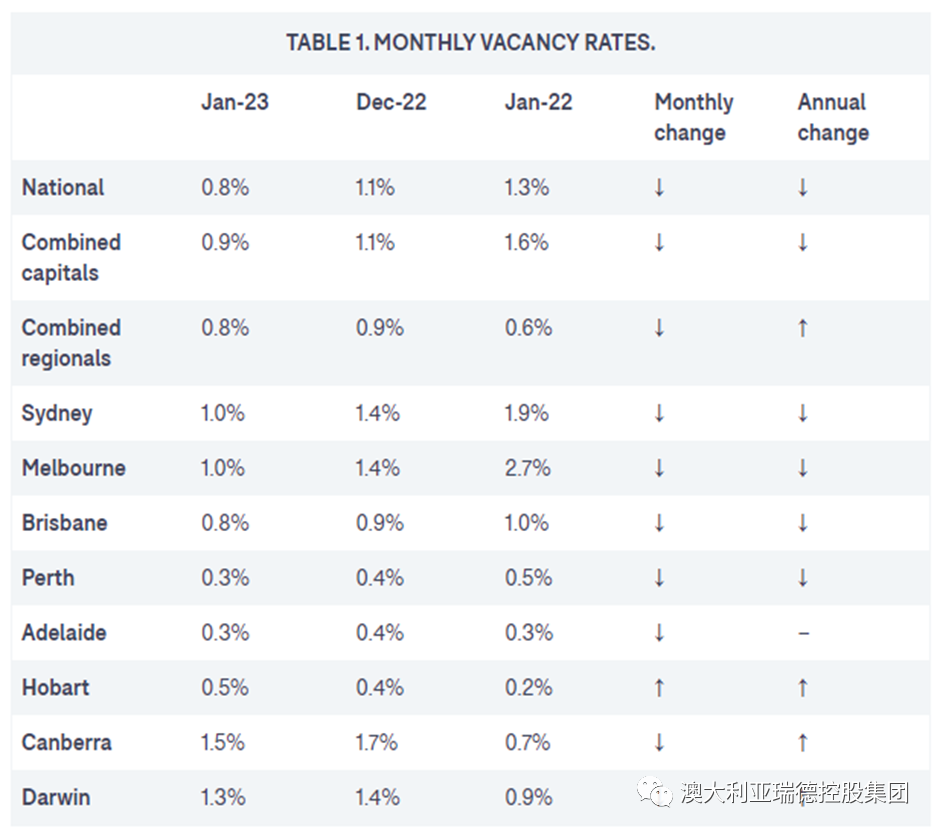Click the Darwin row label

[x=56, y=797]
